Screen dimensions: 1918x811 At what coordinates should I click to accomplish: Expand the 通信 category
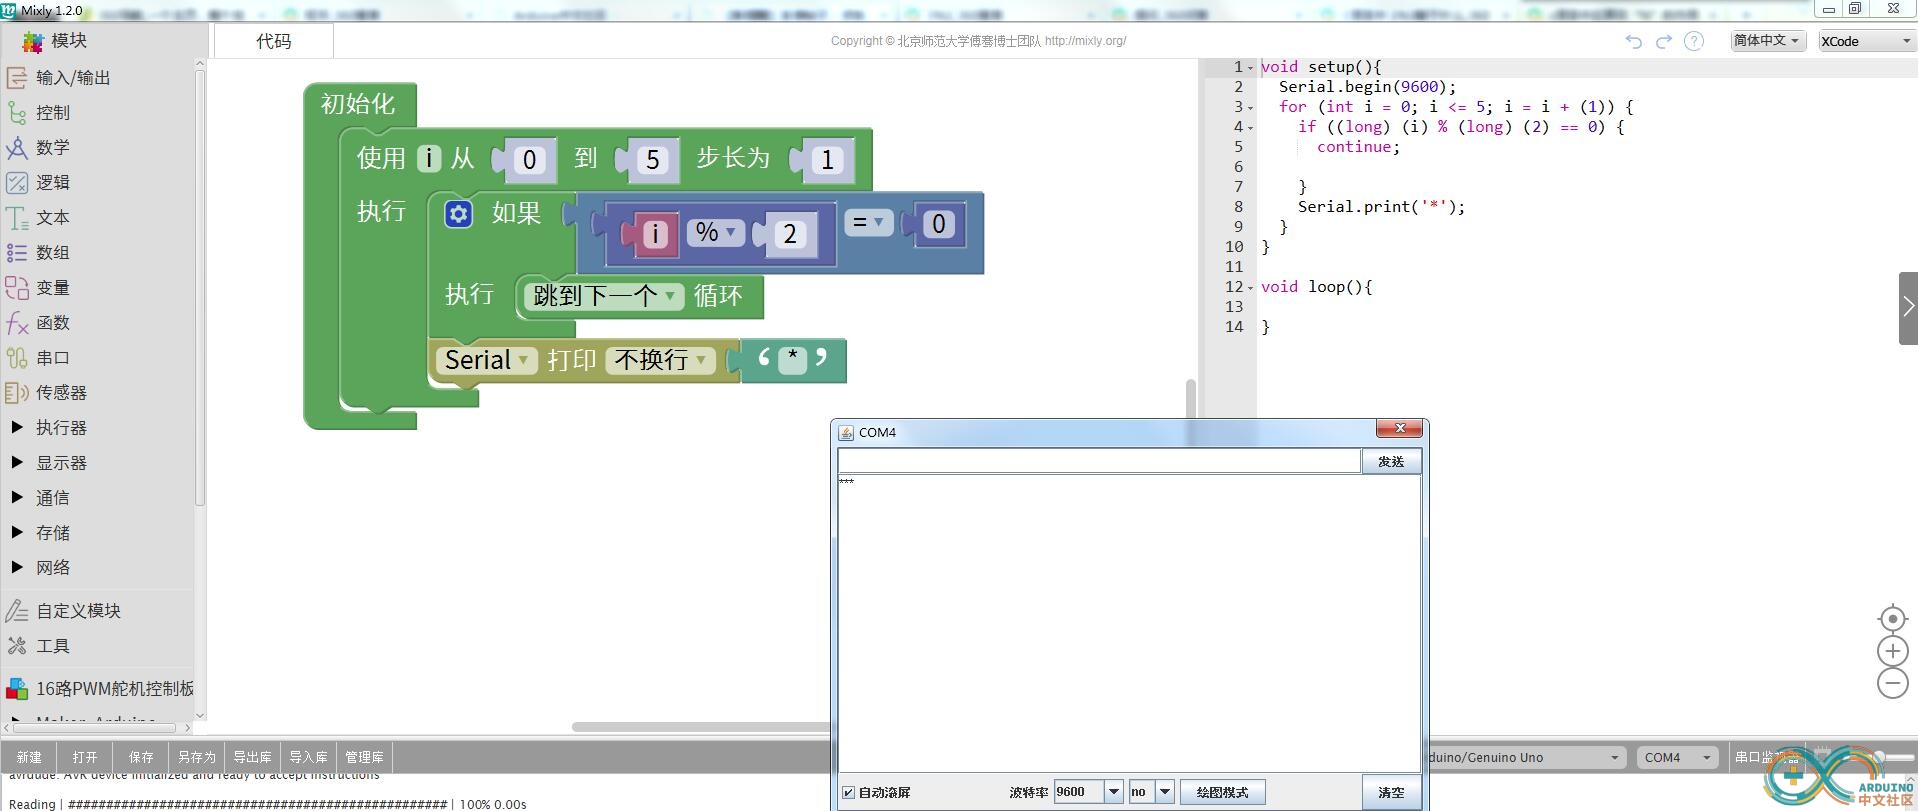point(17,497)
